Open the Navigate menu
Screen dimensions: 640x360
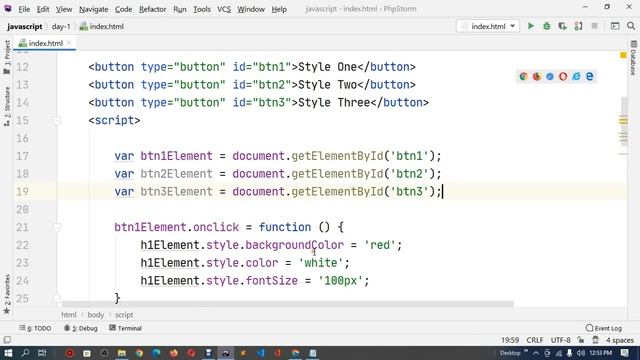point(93,9)
